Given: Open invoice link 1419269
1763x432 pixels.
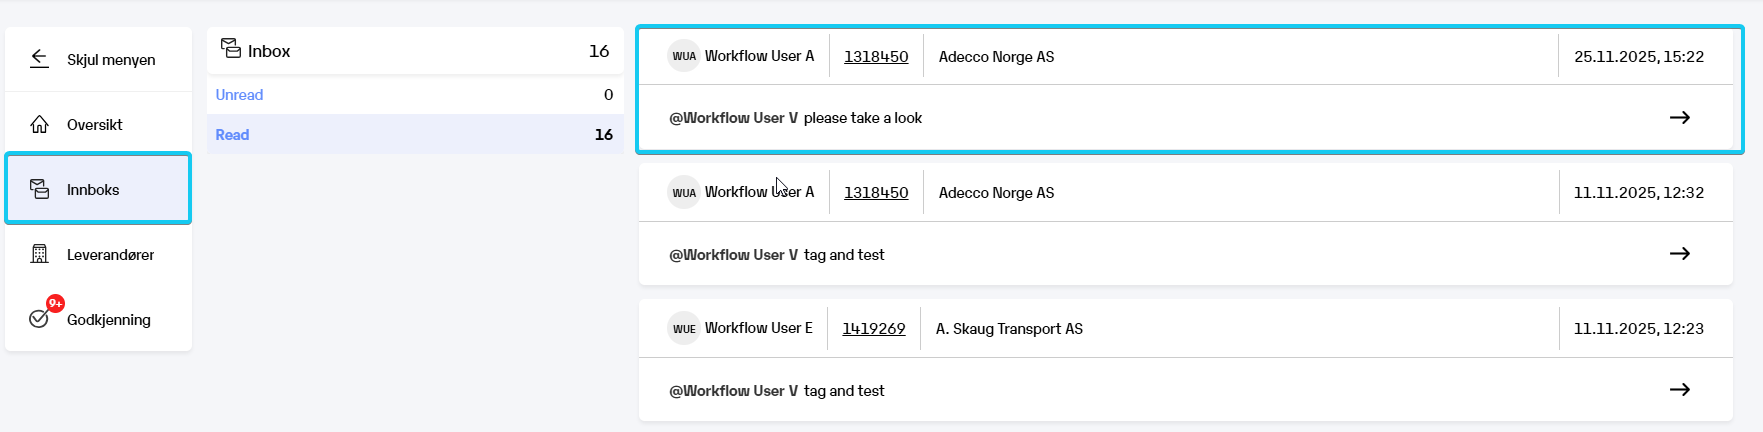Looking at the screenshot, I should (874, 328).
